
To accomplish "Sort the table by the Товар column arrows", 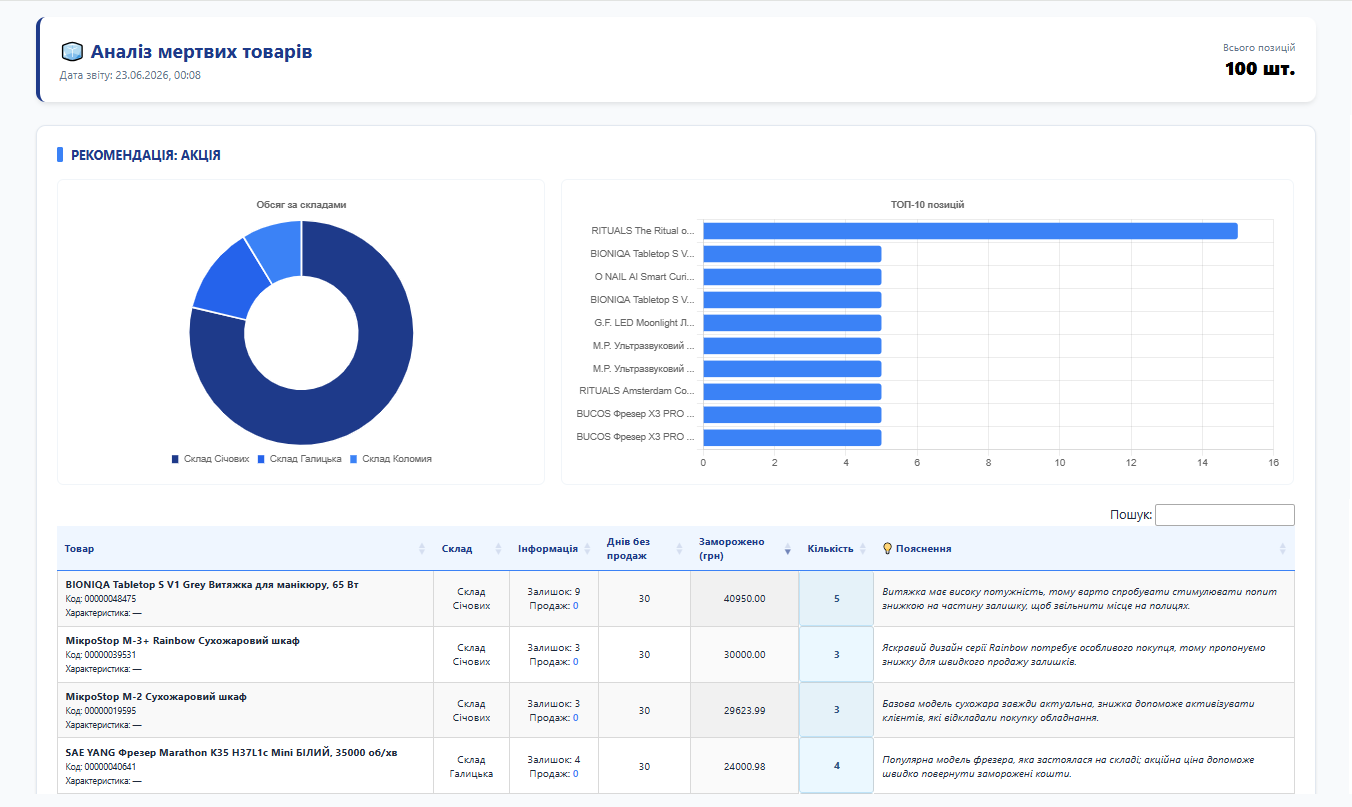I will (422, 549).
